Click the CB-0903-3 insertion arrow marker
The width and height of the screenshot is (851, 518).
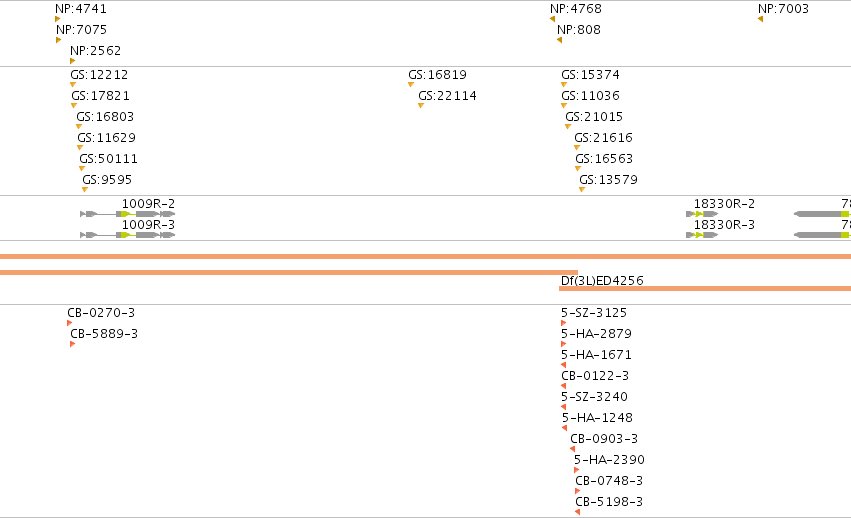tap(573, 449)
